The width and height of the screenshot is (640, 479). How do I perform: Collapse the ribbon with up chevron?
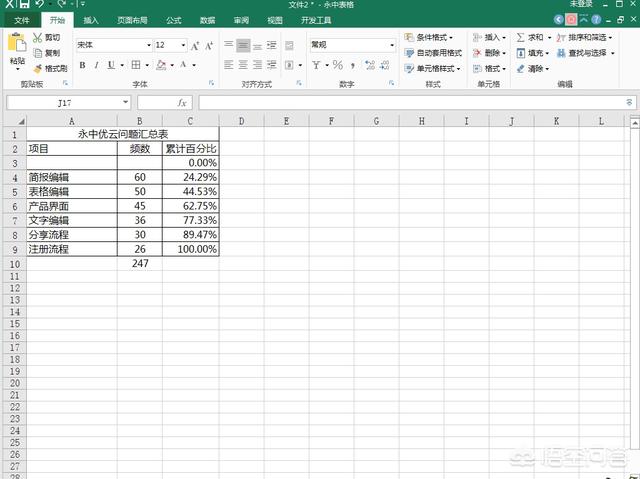584,19
